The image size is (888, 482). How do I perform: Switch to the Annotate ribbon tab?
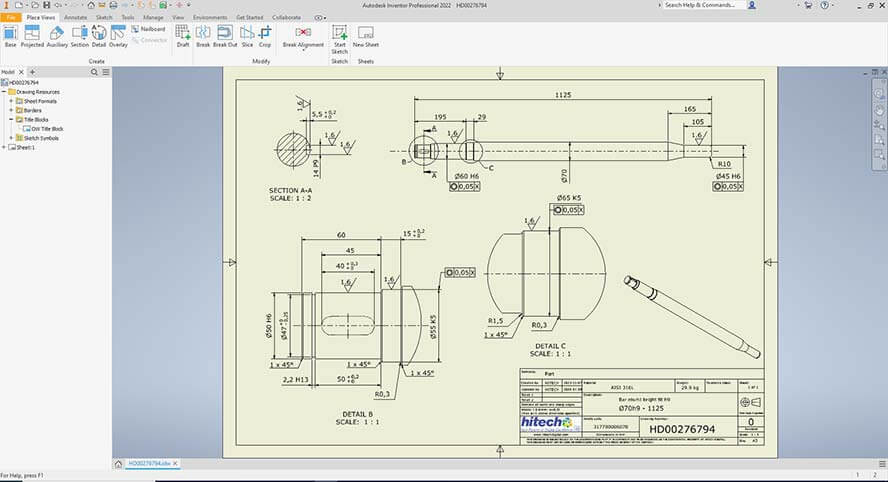click(75, 18)
